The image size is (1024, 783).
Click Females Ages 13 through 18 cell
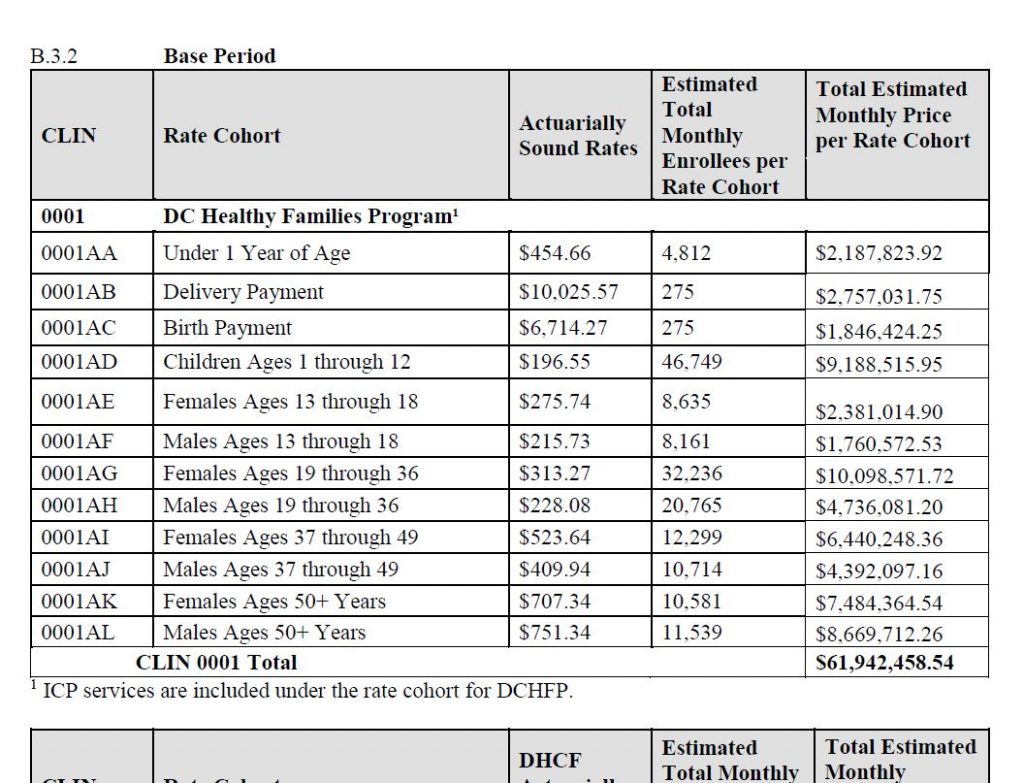[x=290, y=402]
